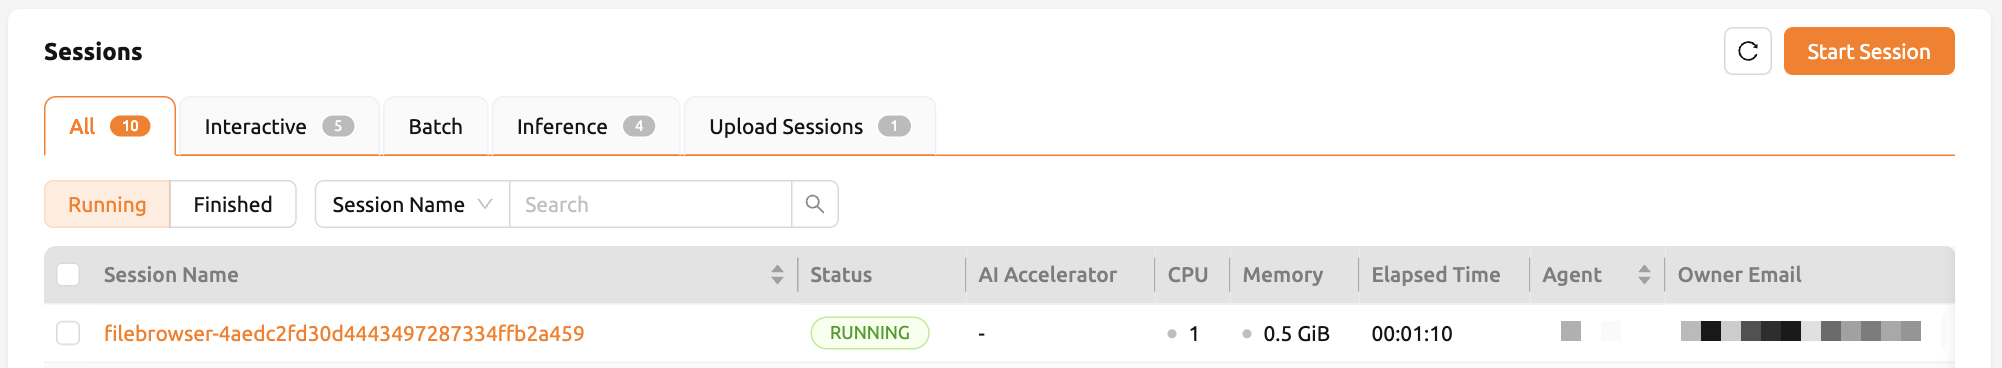
Task: Check the filebrowser session row checkbox
Action: [68, 333]
